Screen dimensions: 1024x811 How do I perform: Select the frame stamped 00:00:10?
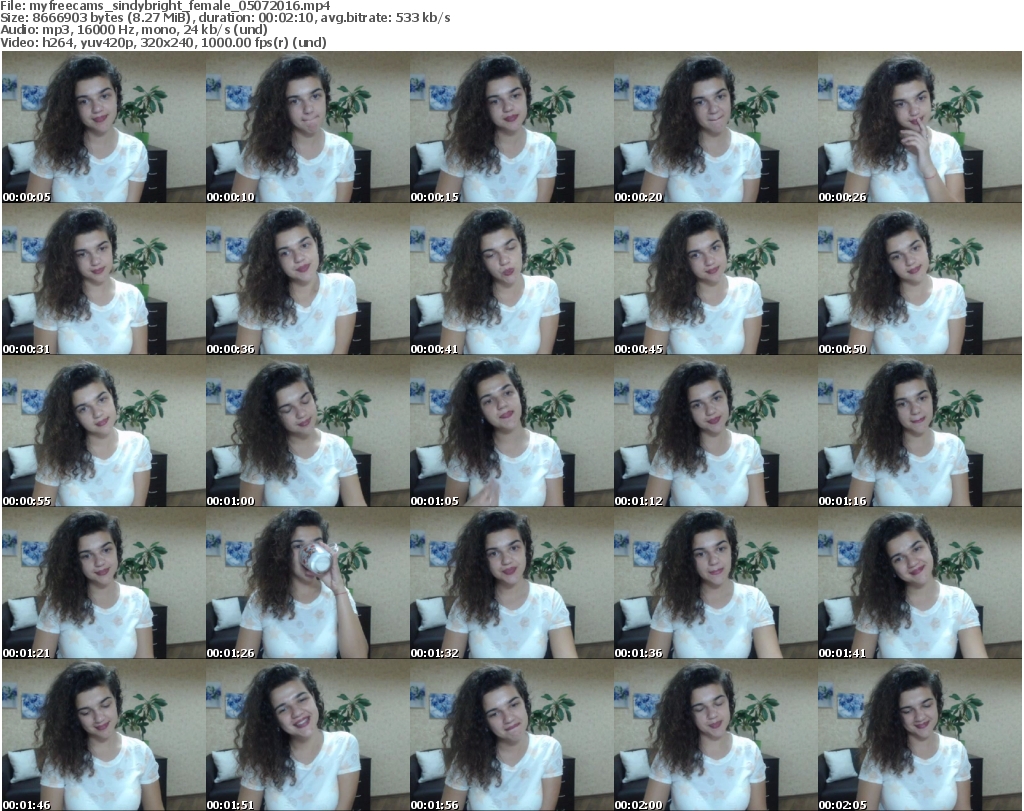click(x=308, y=127)
